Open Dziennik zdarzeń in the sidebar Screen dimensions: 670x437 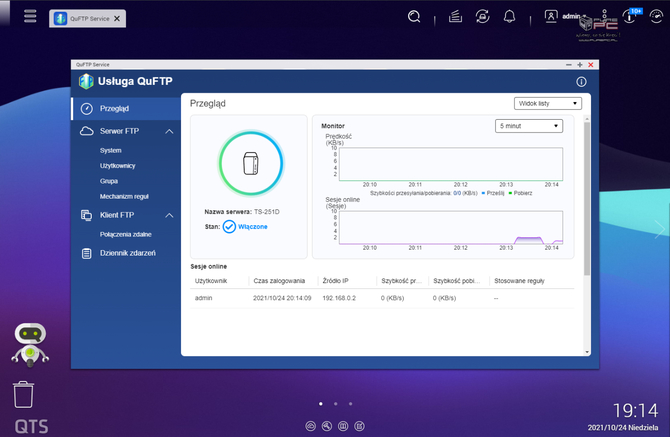coord(126,253)
